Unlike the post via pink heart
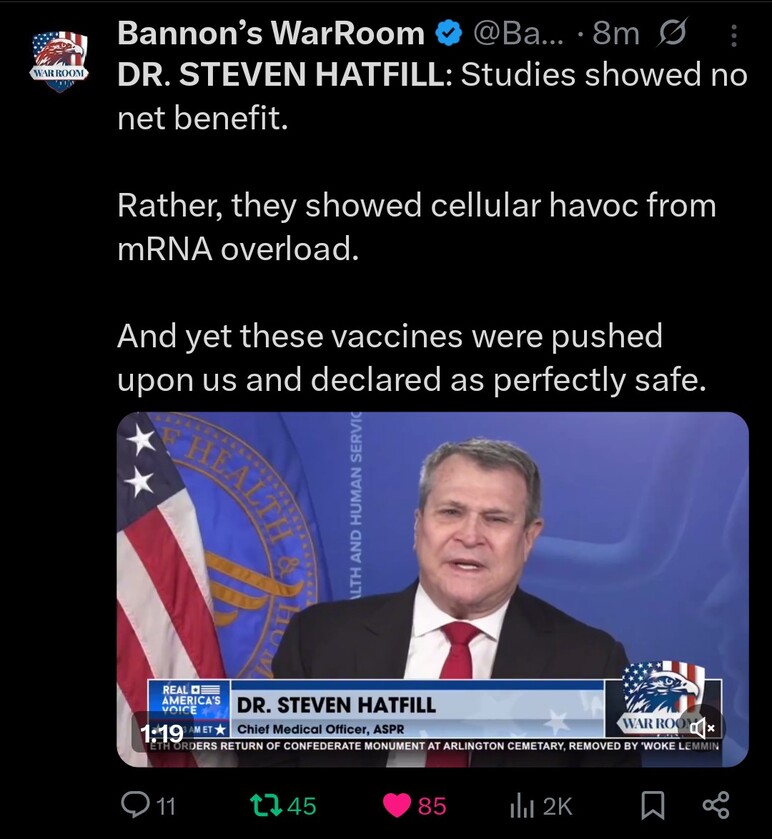Image resolution: width=772 pixels, height=839 pixels. (x=397, y=806)
